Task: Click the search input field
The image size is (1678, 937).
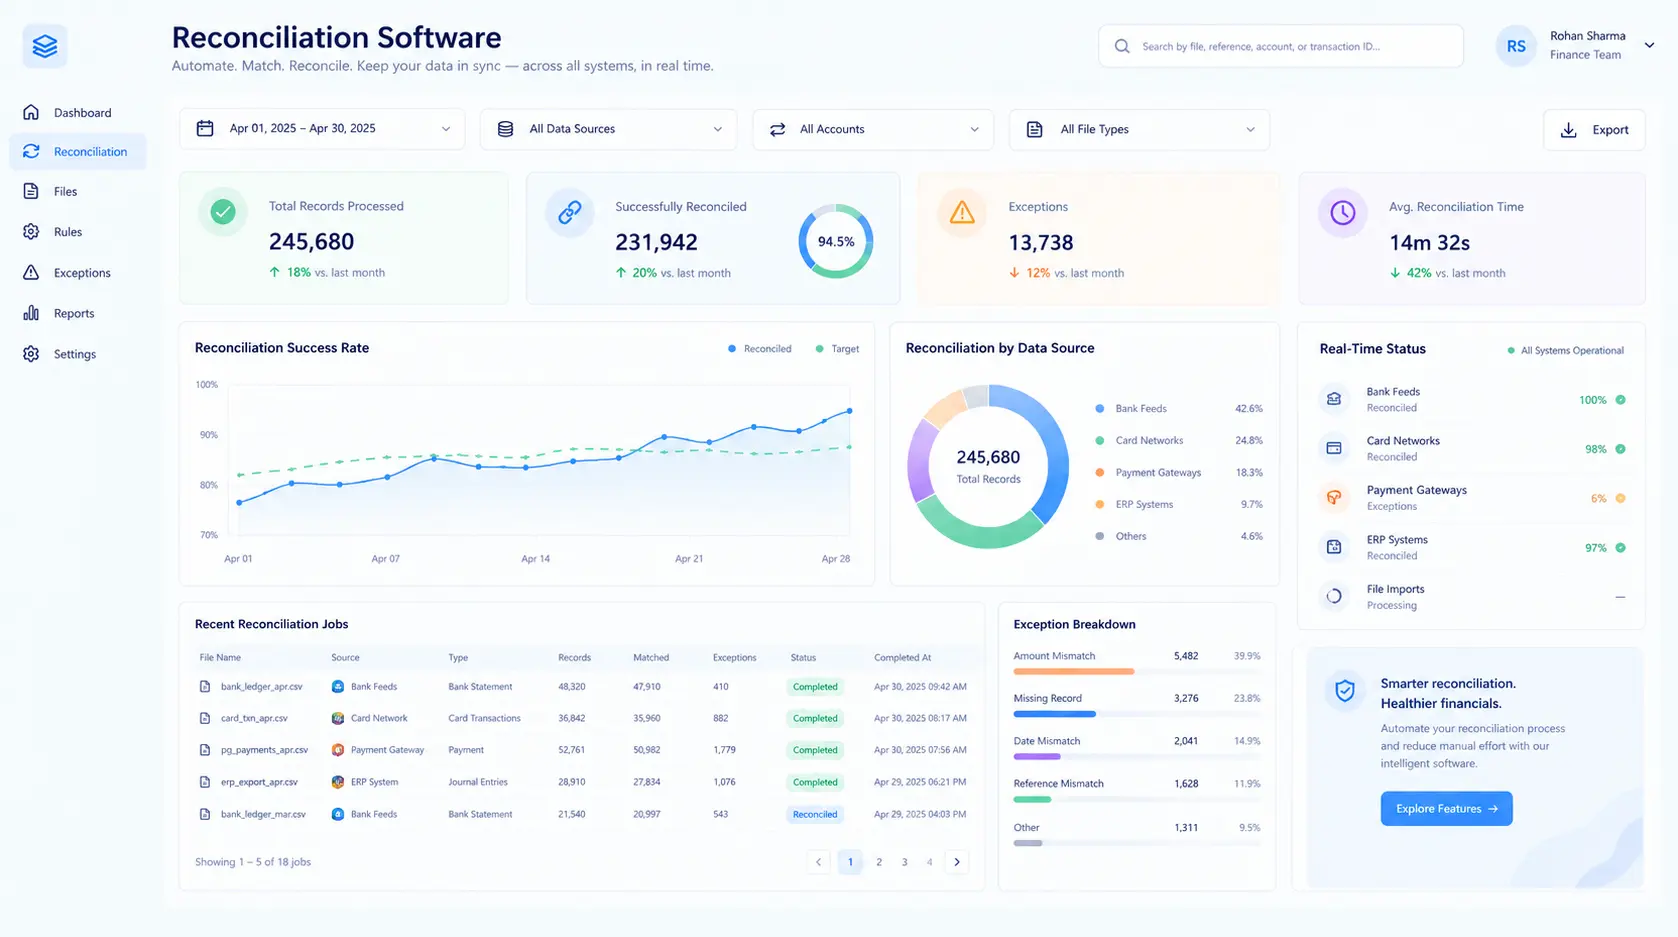Action: point(1281,46)
